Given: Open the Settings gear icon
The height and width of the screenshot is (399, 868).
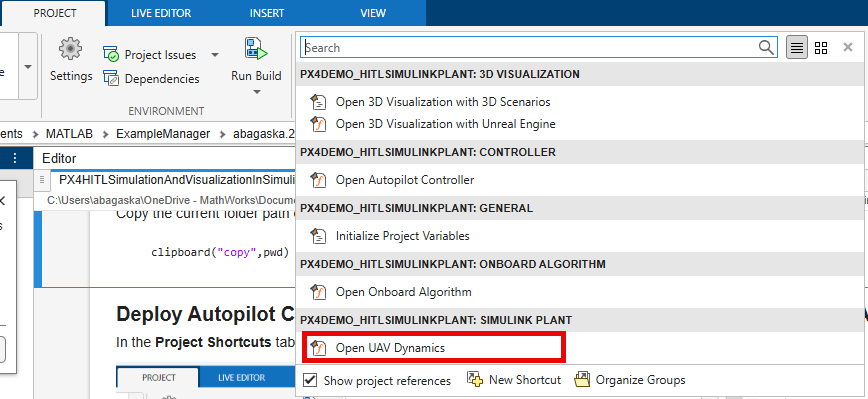Looking at the screenshot, I should pyautogui.click(x=70, y=49).
